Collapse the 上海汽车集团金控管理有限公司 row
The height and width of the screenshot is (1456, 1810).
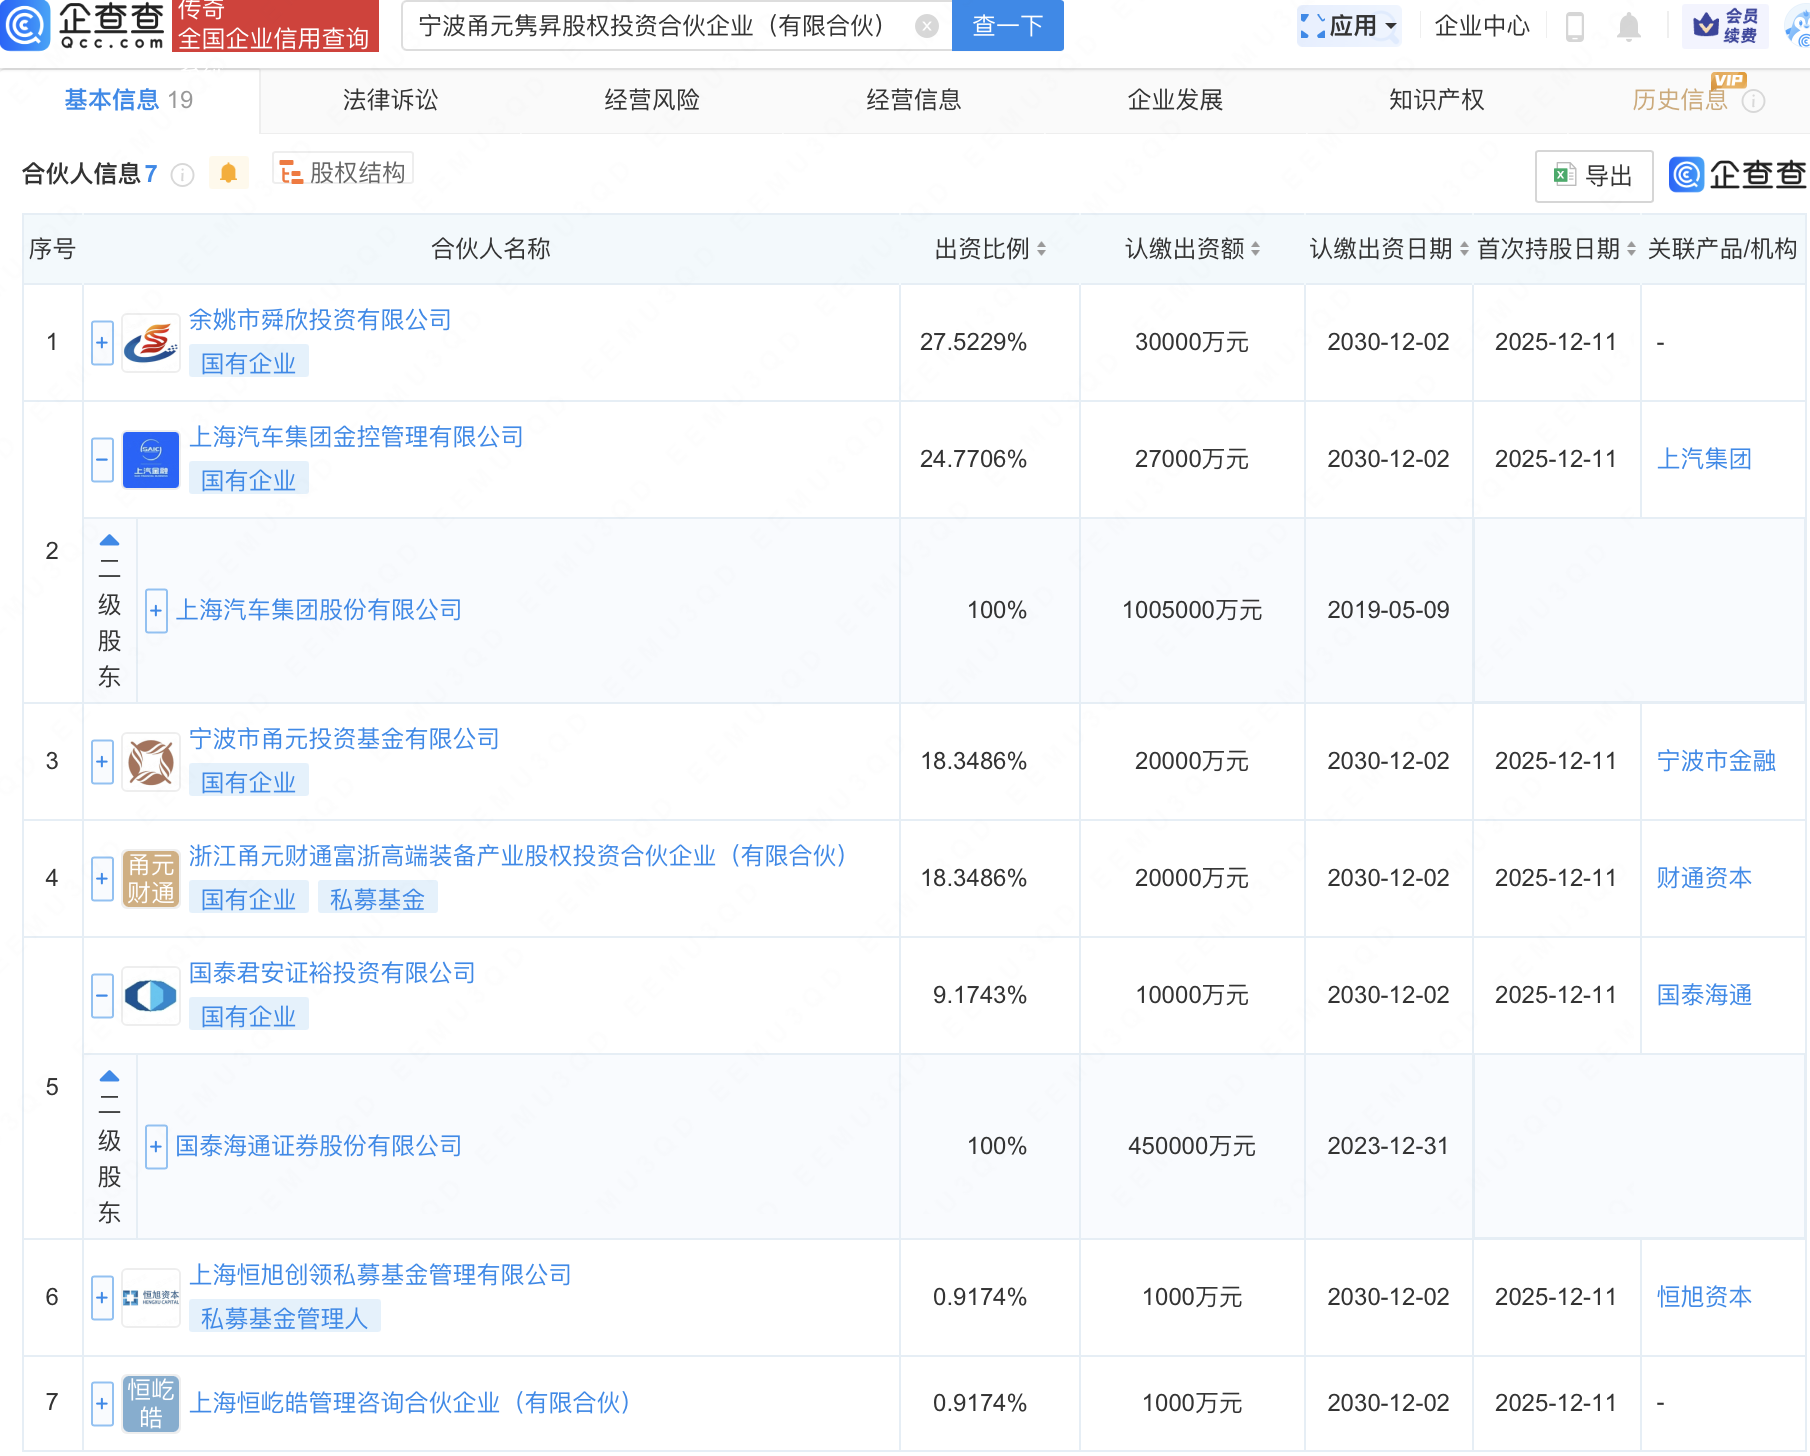point(102,460)
